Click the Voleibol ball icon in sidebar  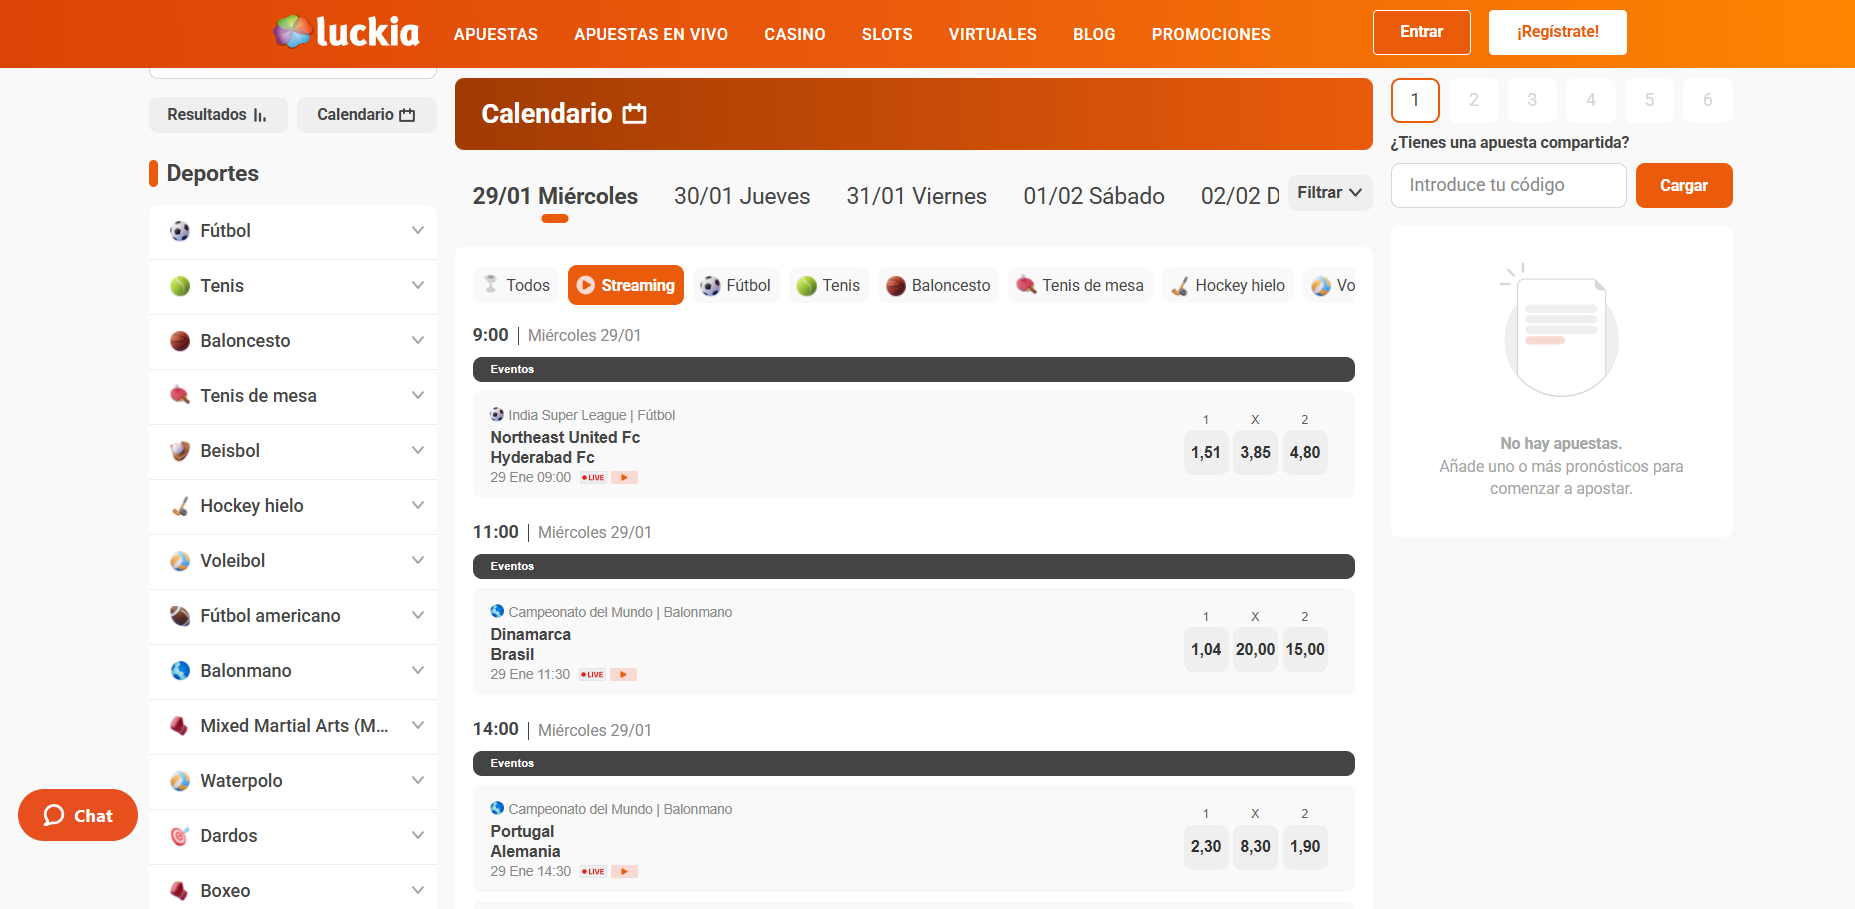[x=180, y=561]
